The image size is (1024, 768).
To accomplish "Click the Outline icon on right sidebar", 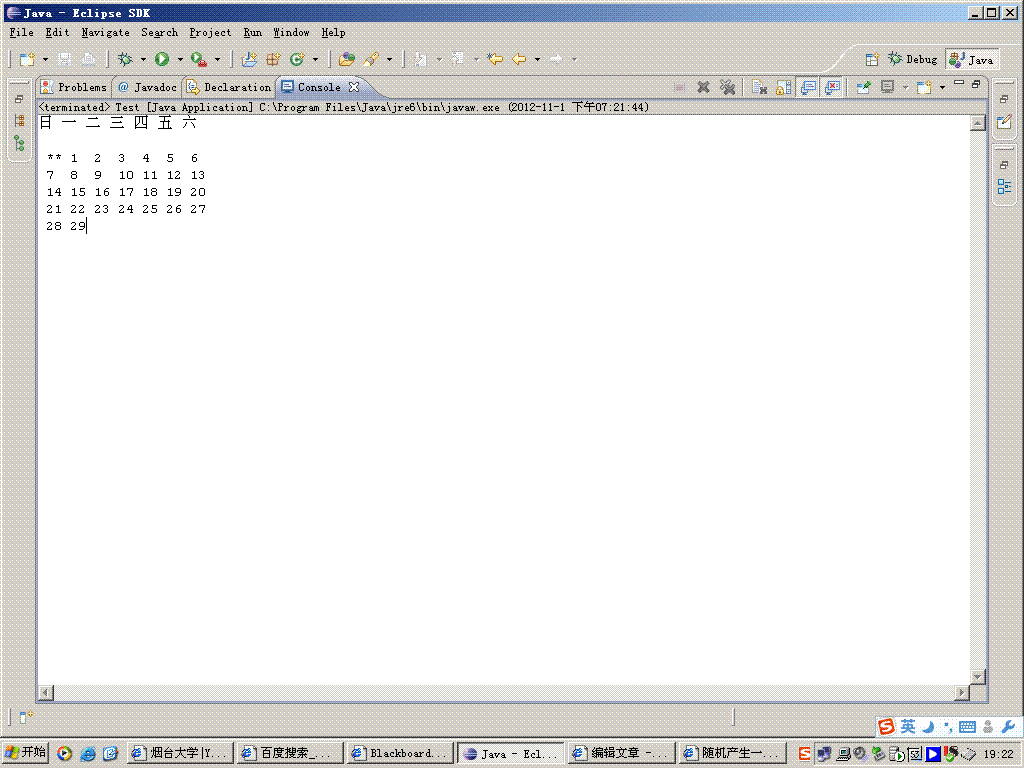I will point(1004,187).
